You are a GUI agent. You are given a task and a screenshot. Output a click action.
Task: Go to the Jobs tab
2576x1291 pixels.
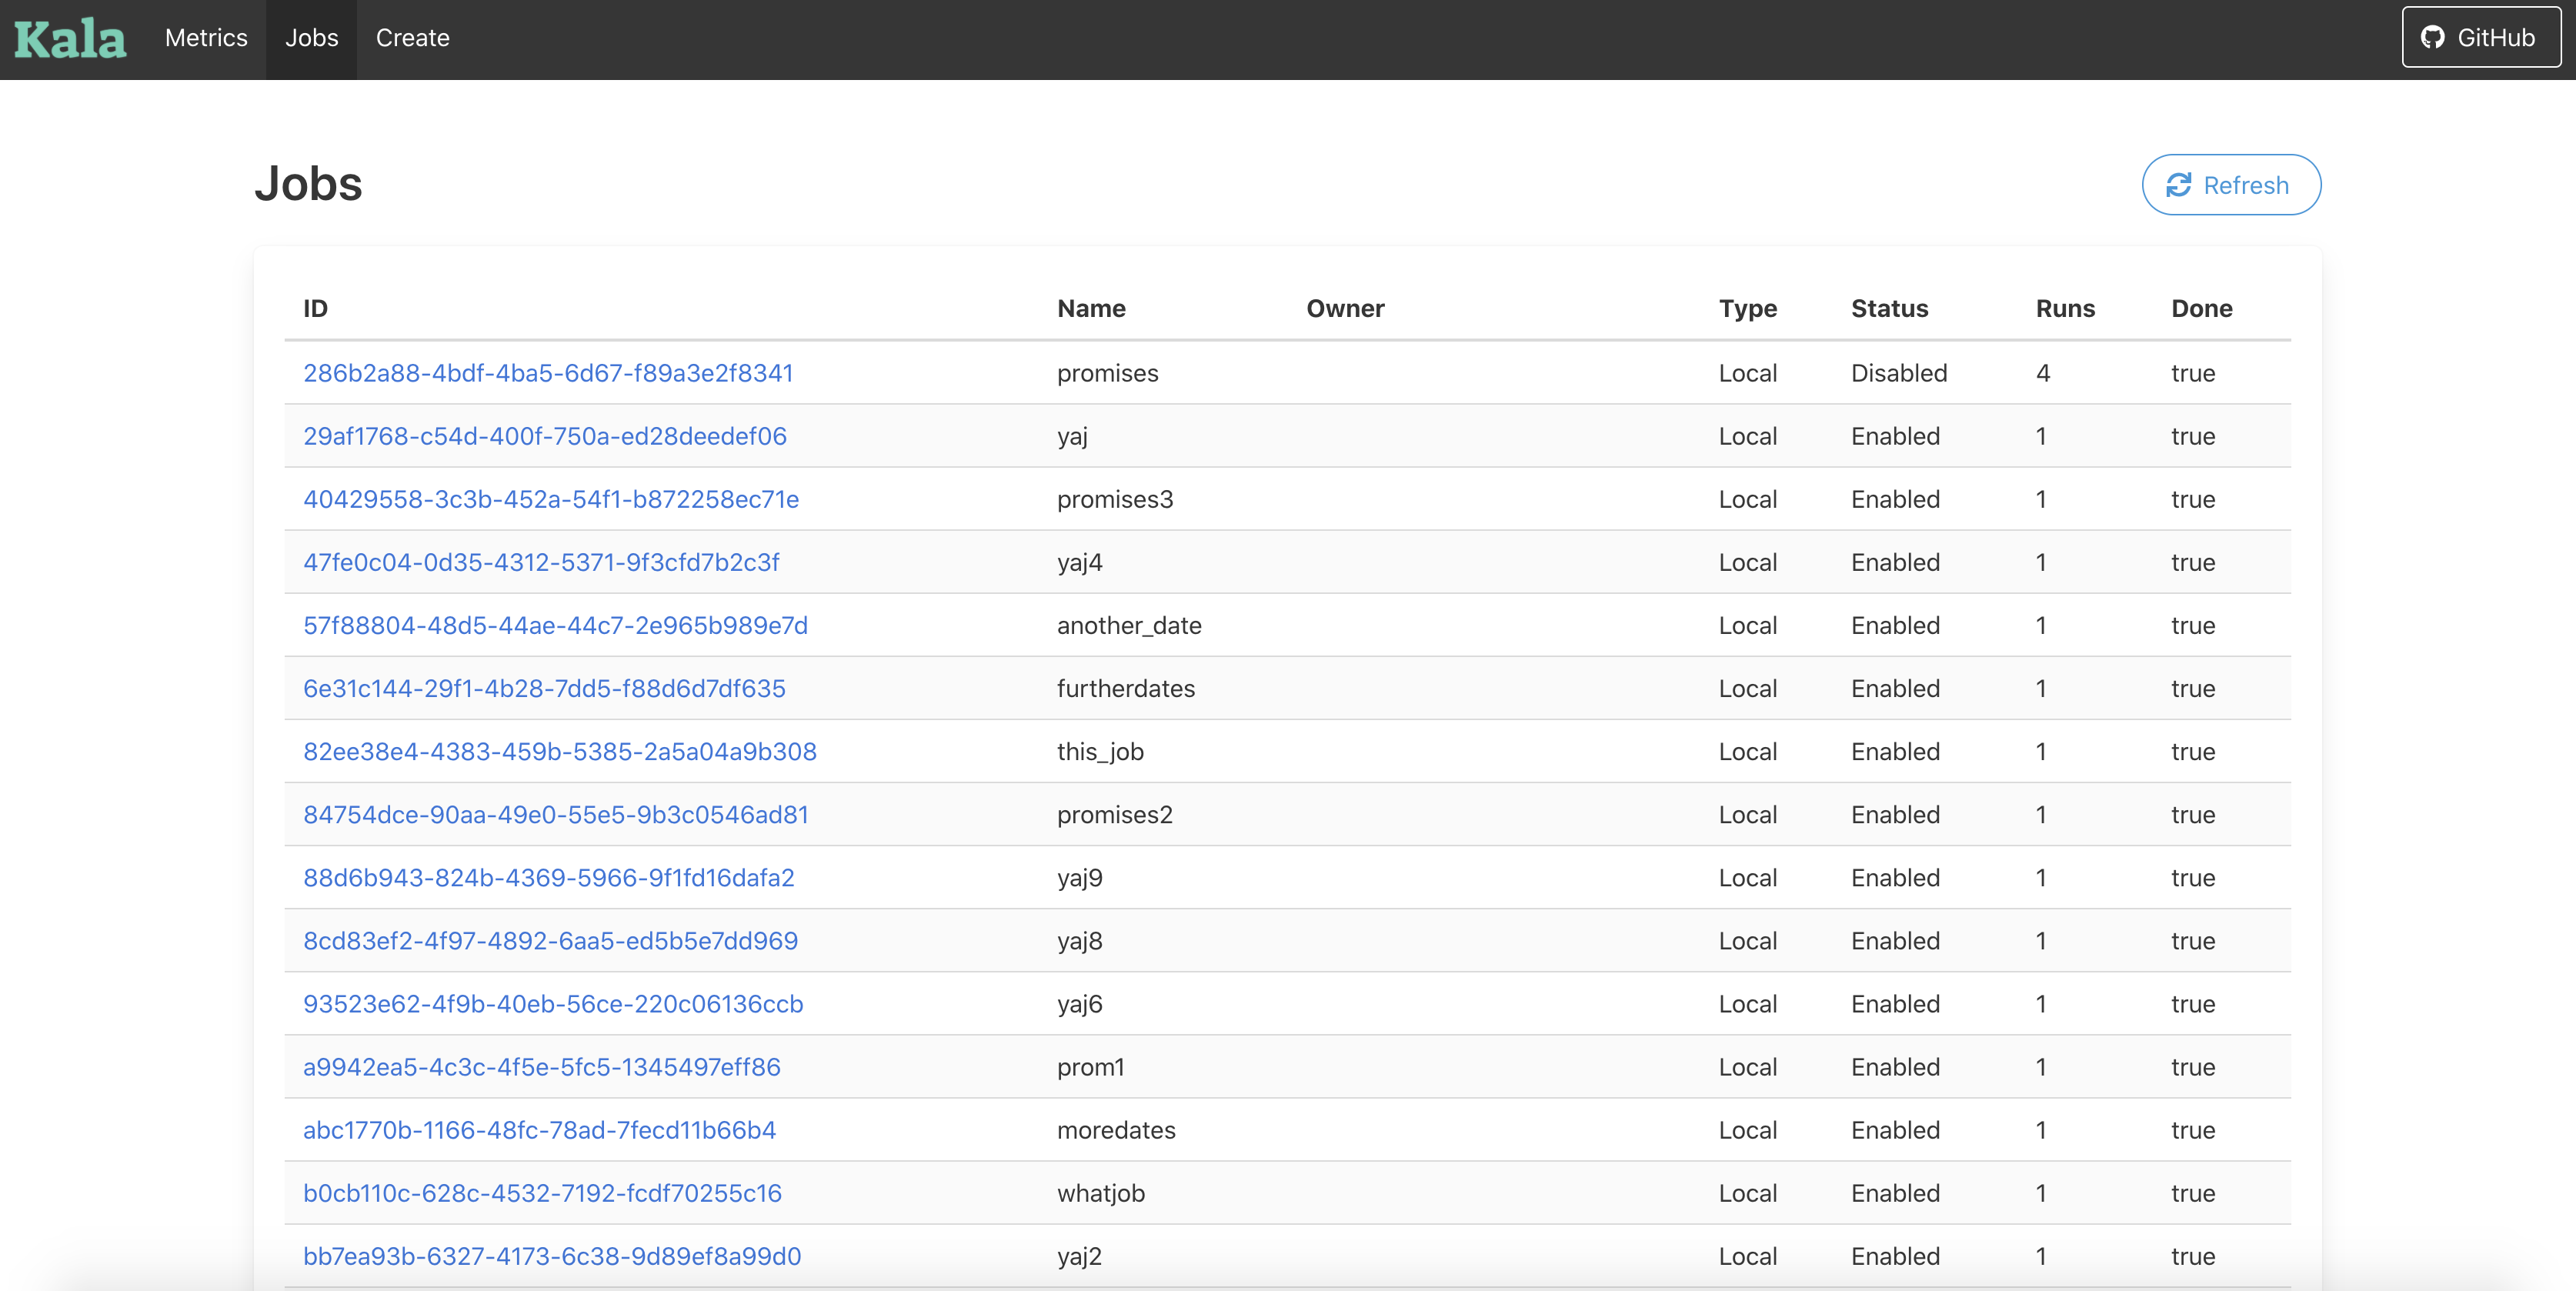(x=311, y=38)
